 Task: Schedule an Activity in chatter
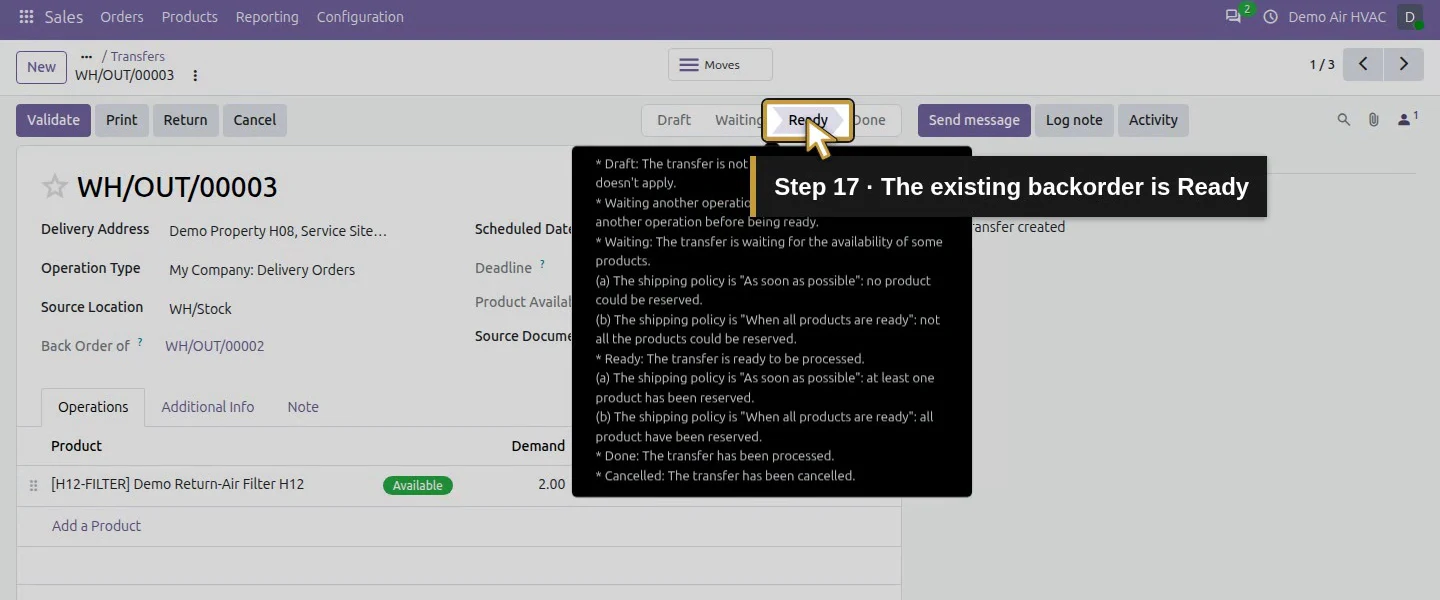1153,120
